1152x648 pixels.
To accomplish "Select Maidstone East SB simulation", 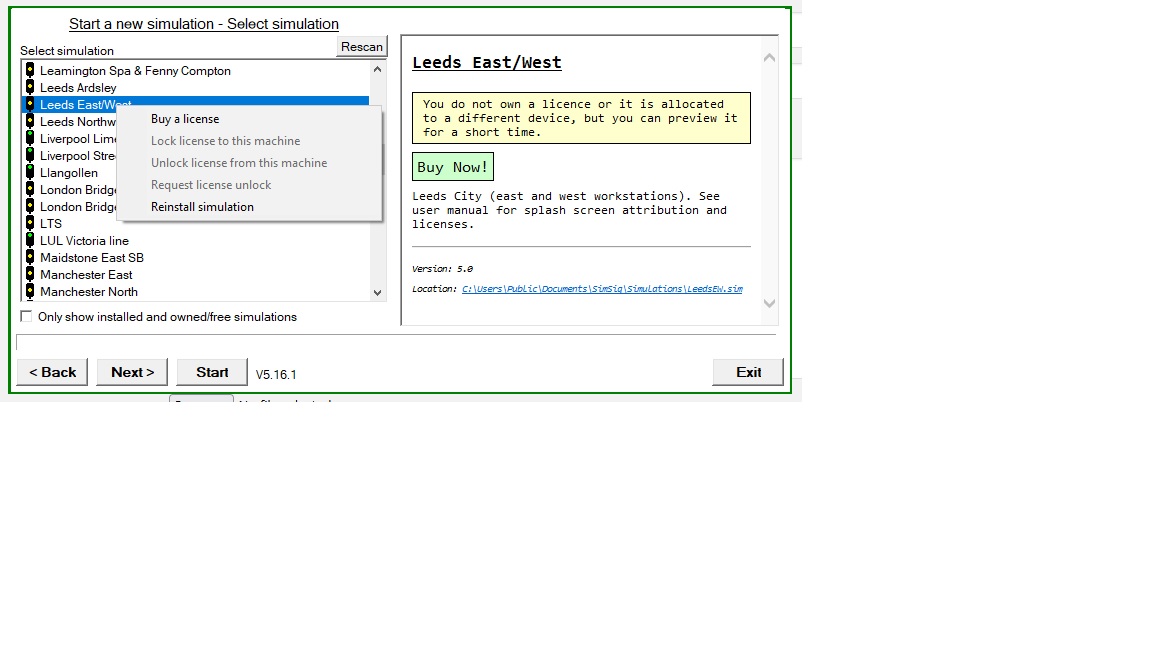I will [92, 257].
